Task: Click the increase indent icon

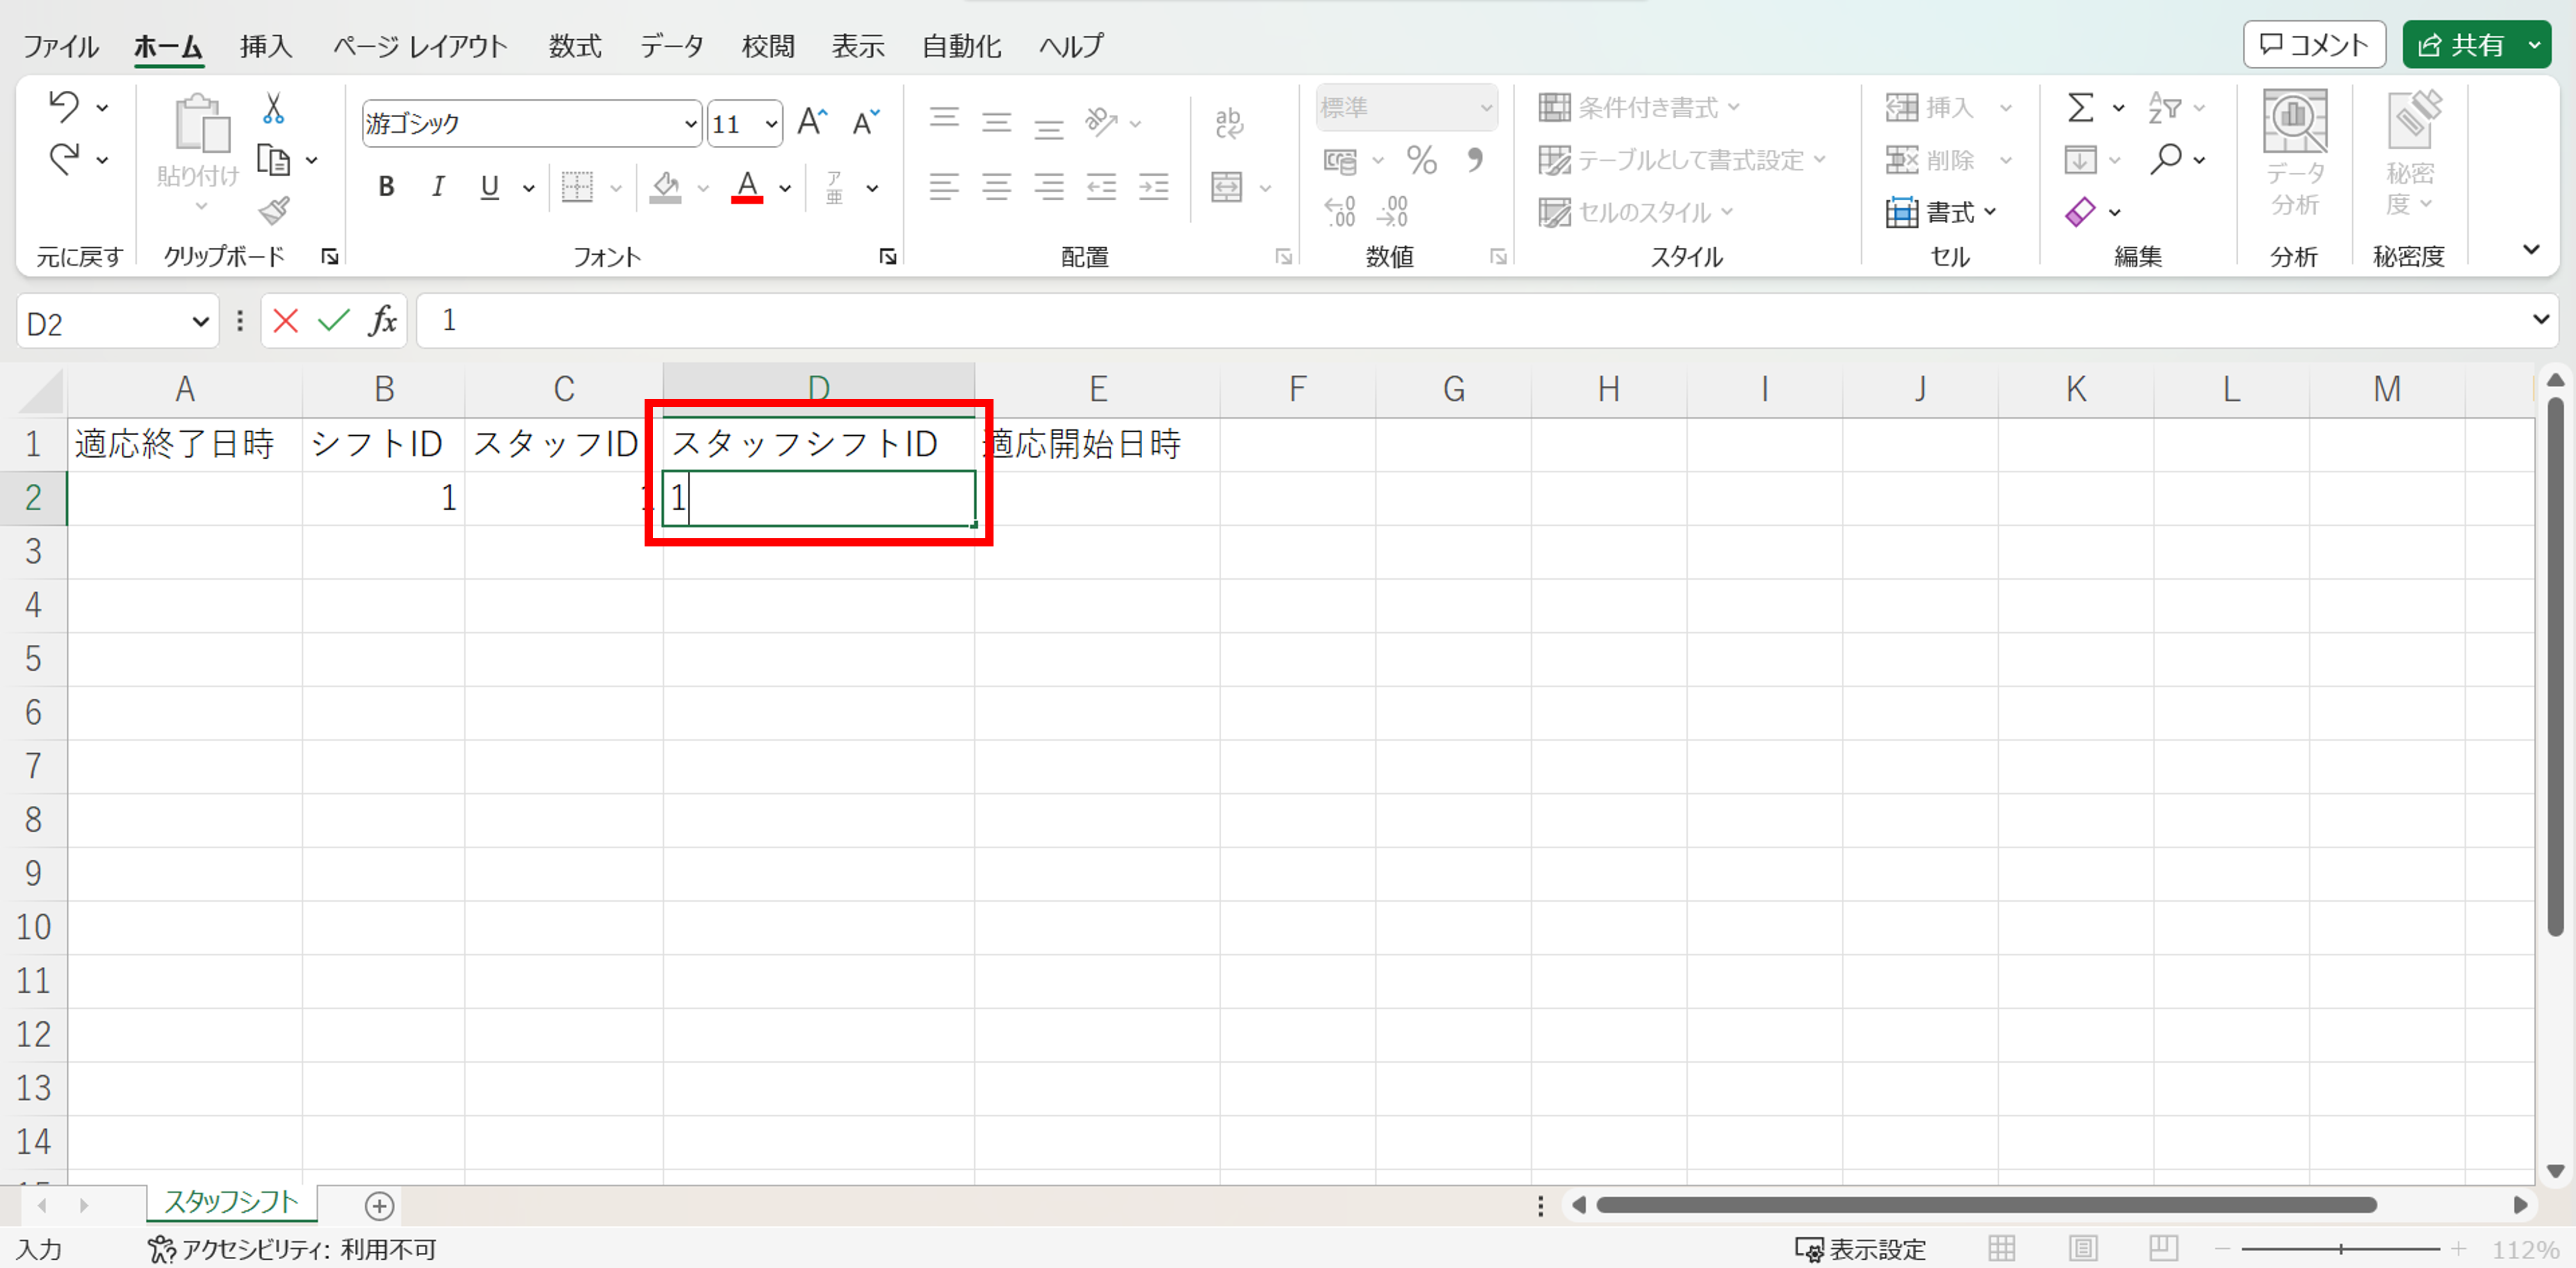Action: pos(1153,187)
